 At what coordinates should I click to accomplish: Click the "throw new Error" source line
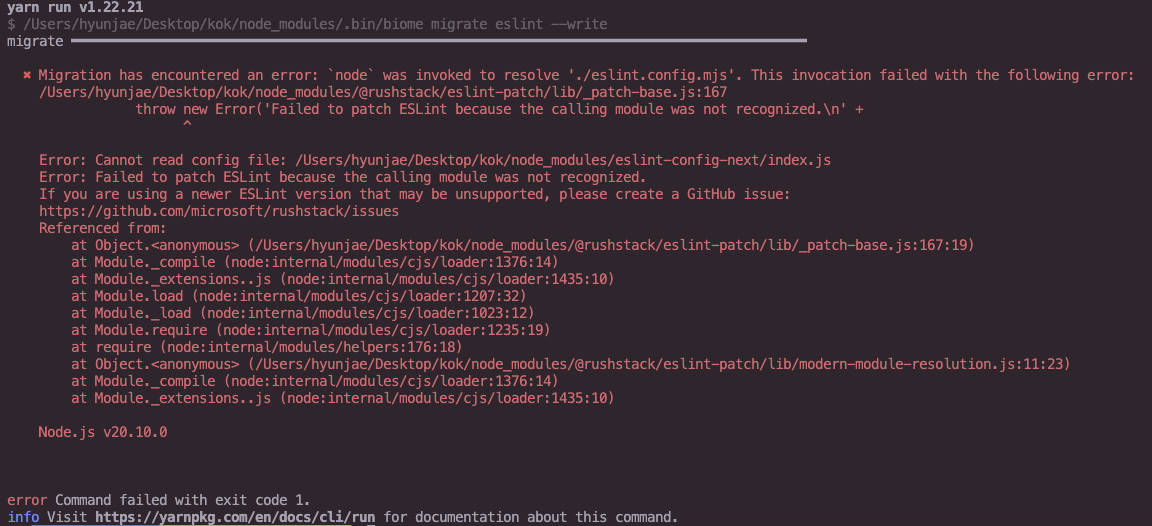tap(498, 109)
